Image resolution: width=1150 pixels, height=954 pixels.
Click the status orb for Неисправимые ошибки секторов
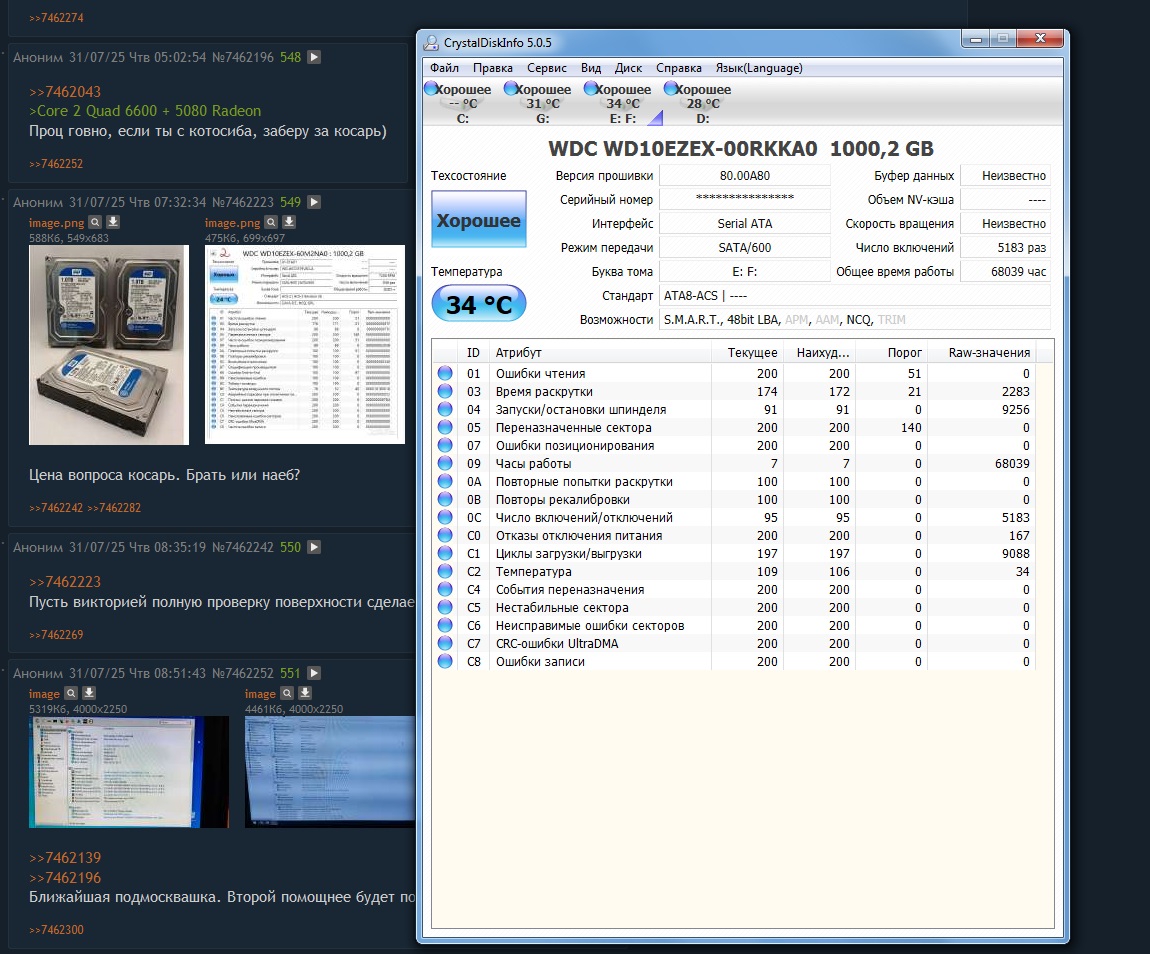coord(445,625)
